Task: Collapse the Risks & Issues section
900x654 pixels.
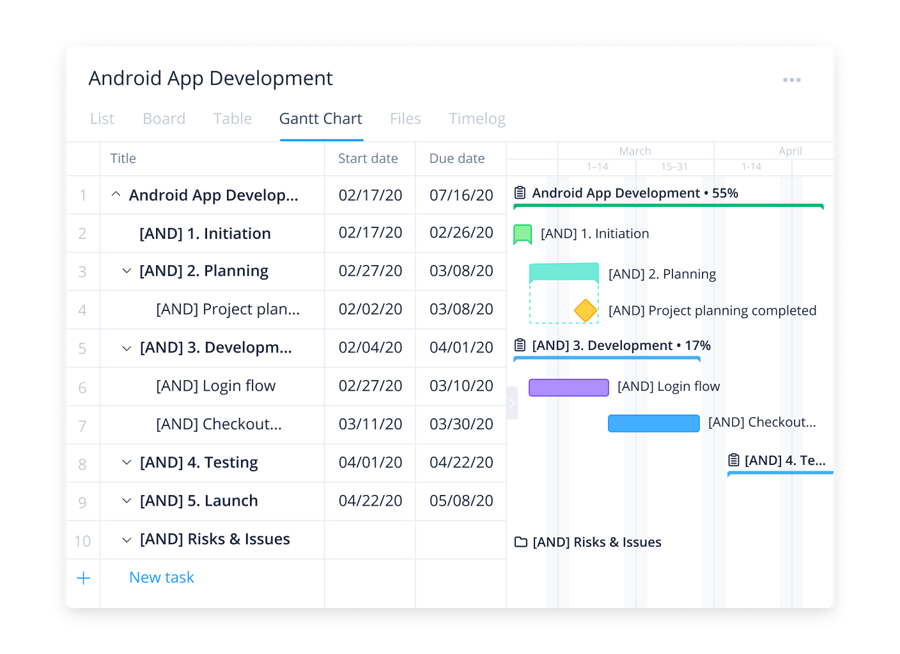Action: pyautogui.click(x=126, y=539)
